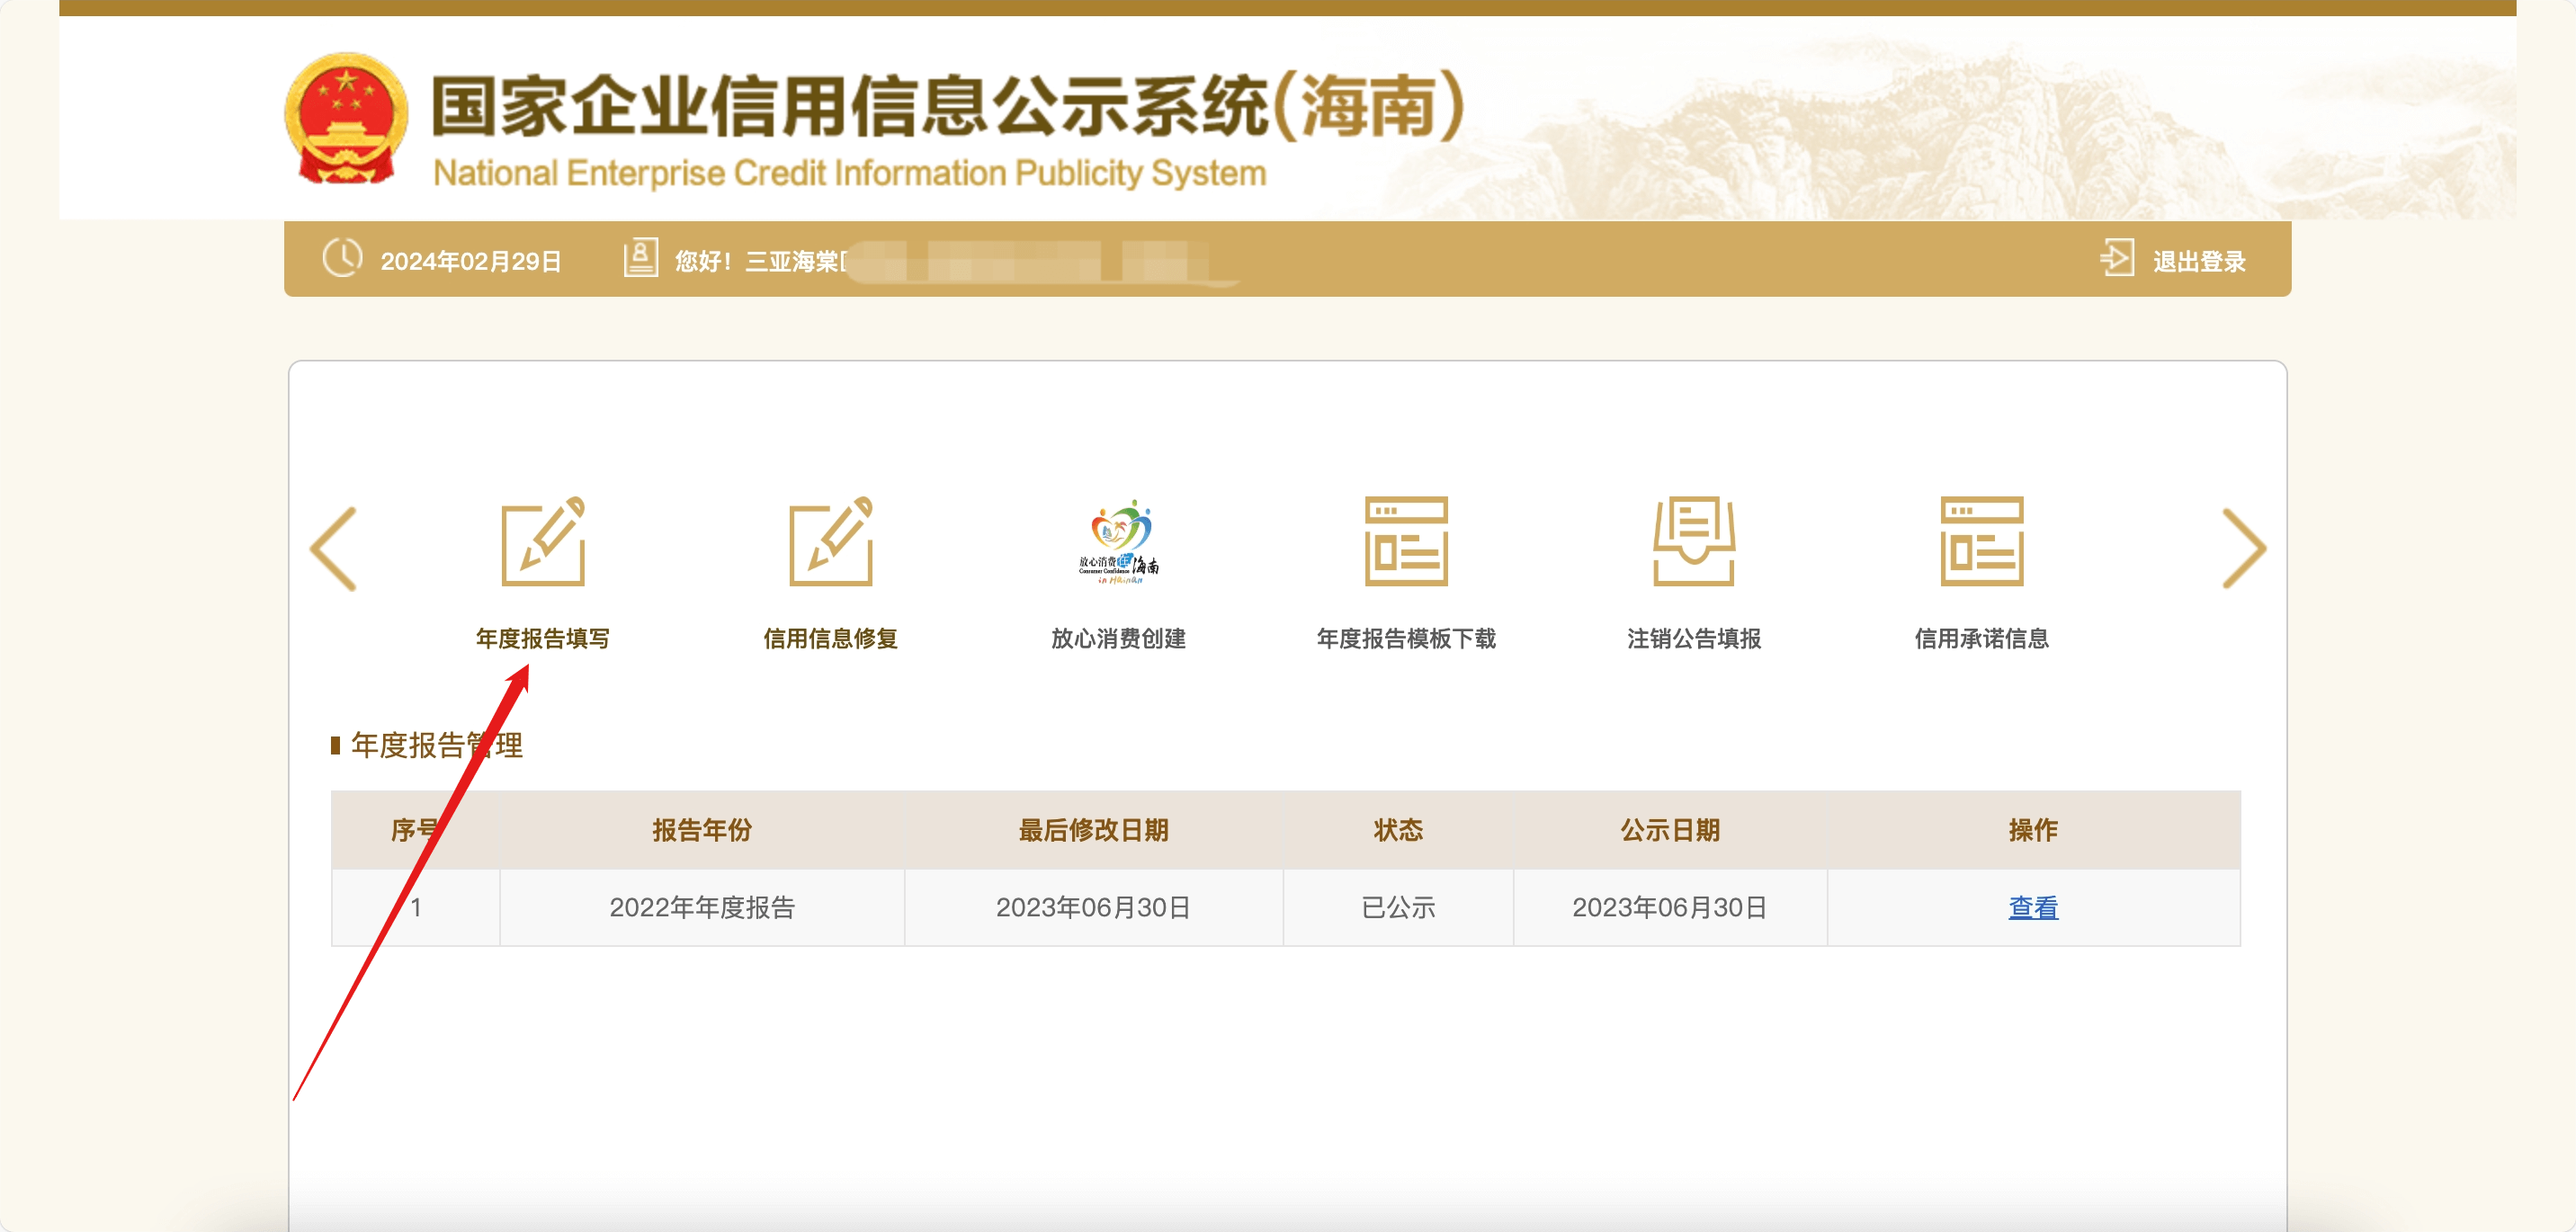This screenshot has height=1232, width=2576.
Task: Open the 放心消费创建 Hainan logo icon
Action: [1118, 541]
